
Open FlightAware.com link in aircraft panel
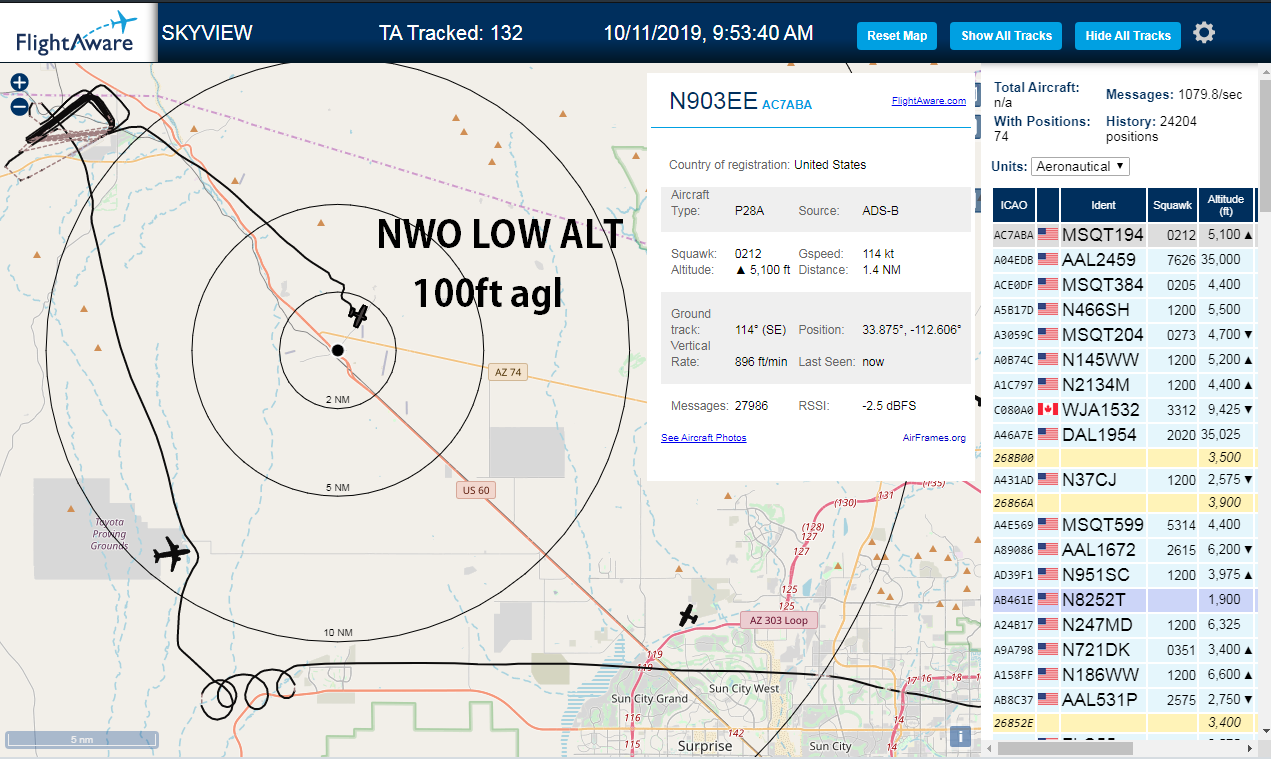point(929,100)
